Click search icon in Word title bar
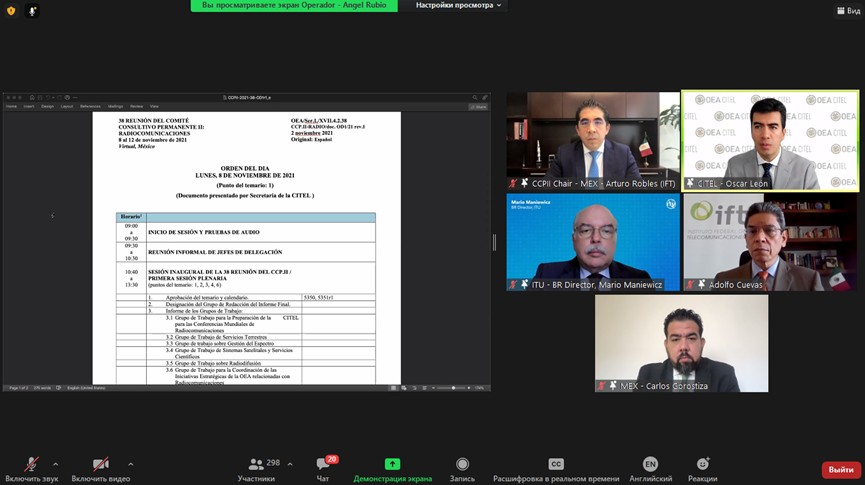Viewport: 865px width, 485px height. click(x=474, y=98)
